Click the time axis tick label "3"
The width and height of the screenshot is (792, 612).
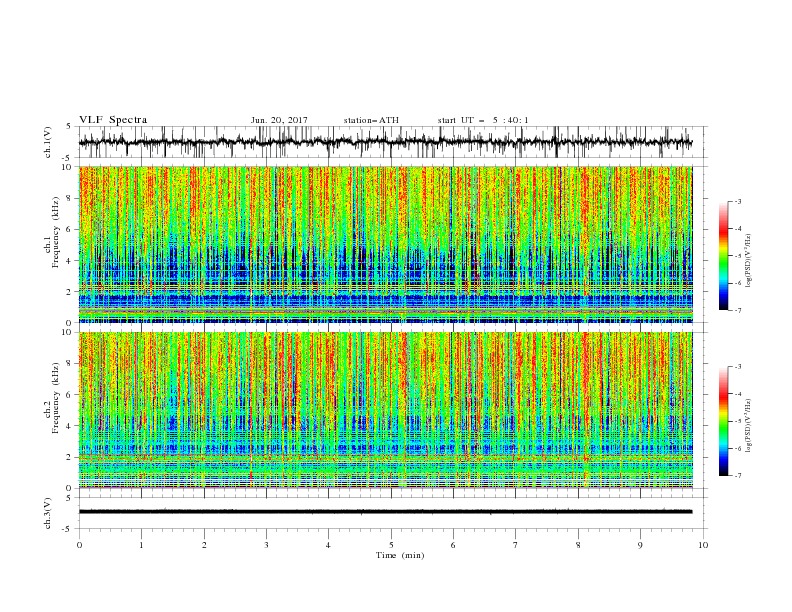266,545
